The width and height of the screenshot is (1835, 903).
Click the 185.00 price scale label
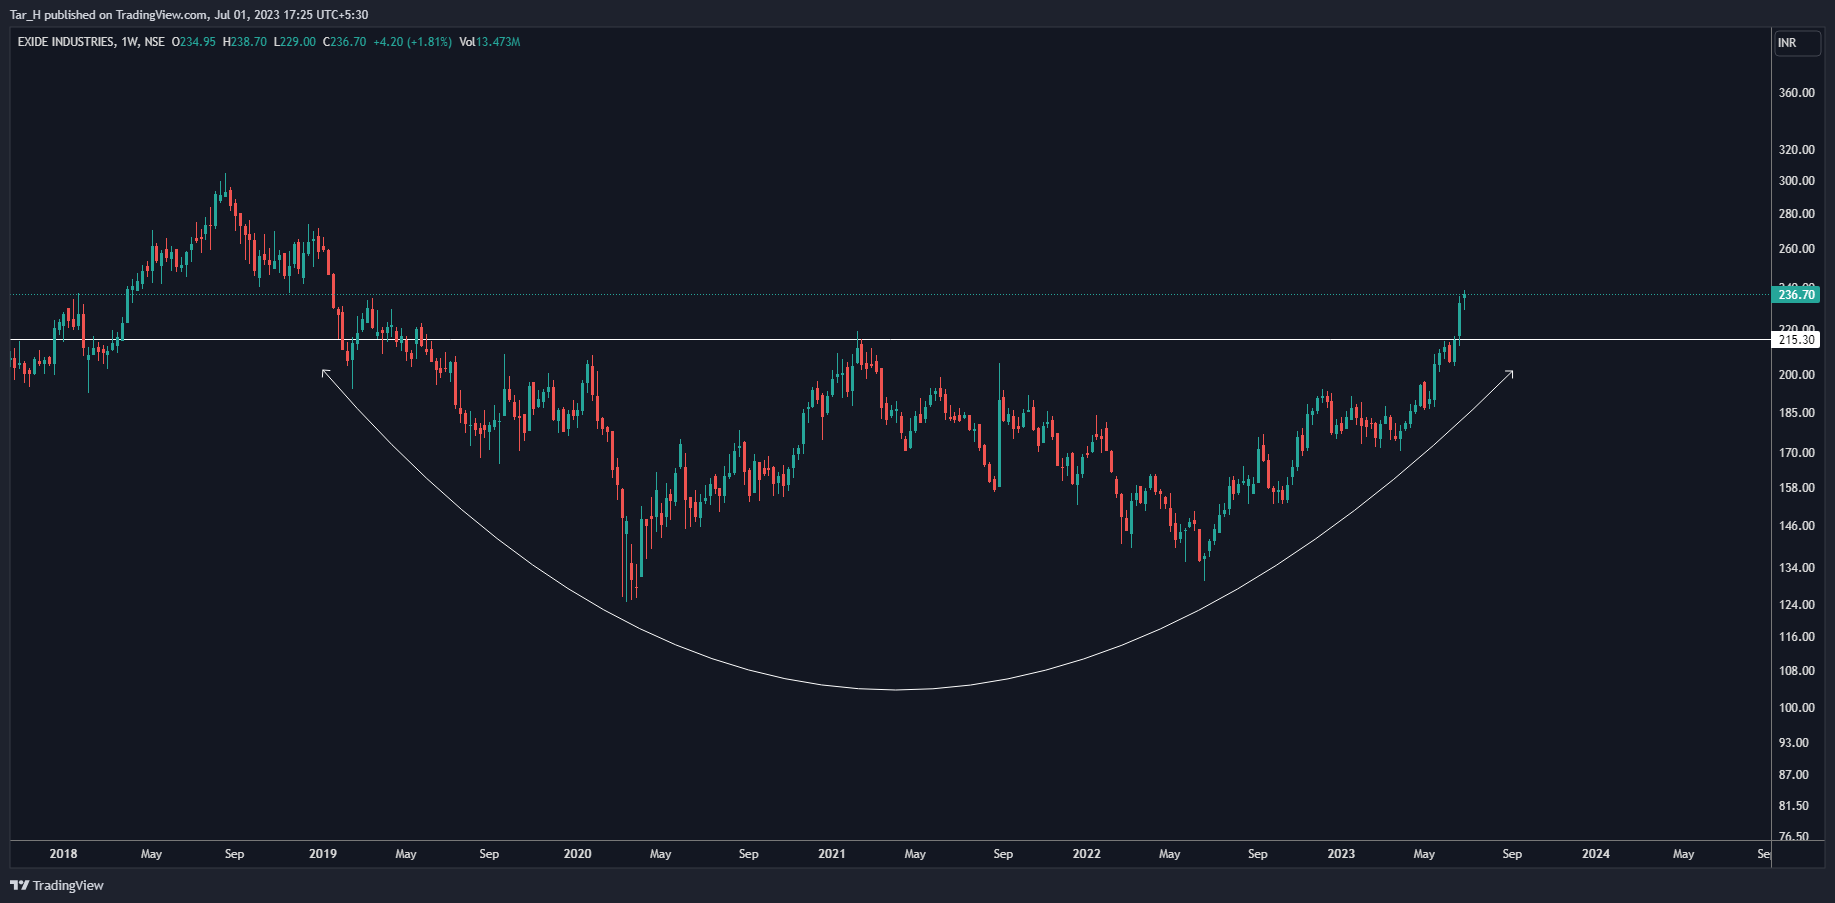[1796, 413]
